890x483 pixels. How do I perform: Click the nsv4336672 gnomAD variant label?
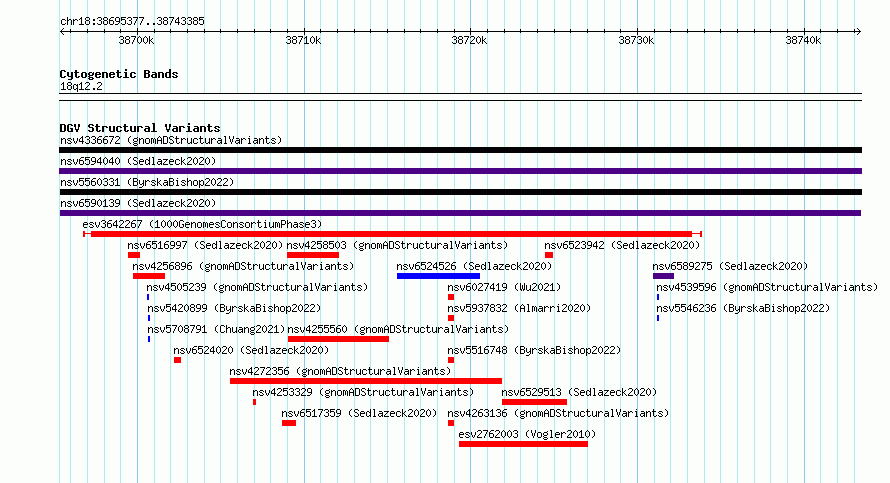coord(171,140)
